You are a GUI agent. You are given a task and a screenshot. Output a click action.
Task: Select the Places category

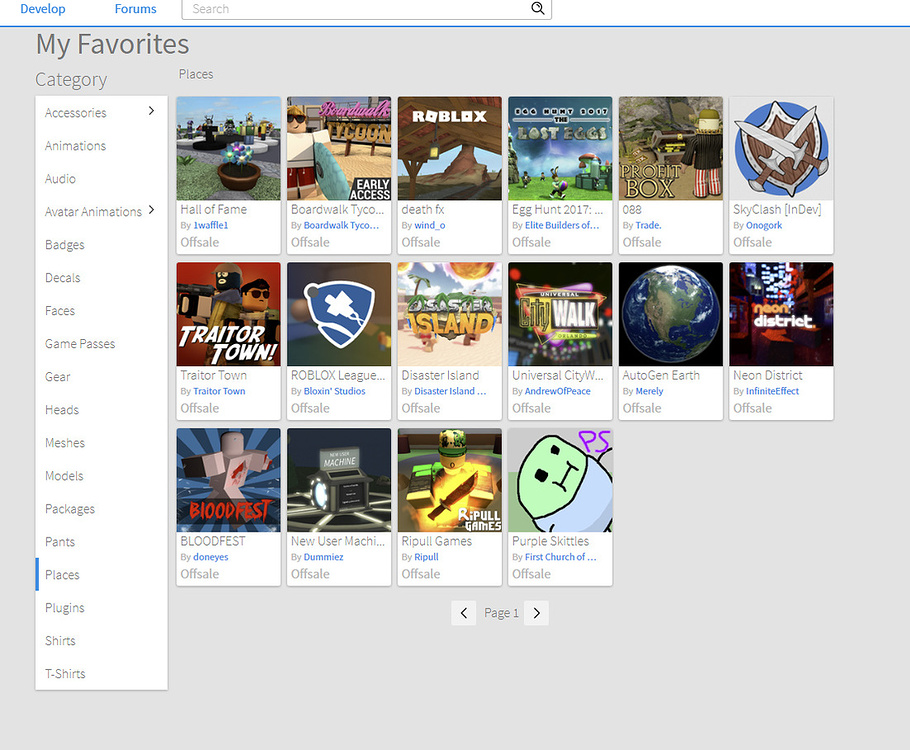click(102, 575)
